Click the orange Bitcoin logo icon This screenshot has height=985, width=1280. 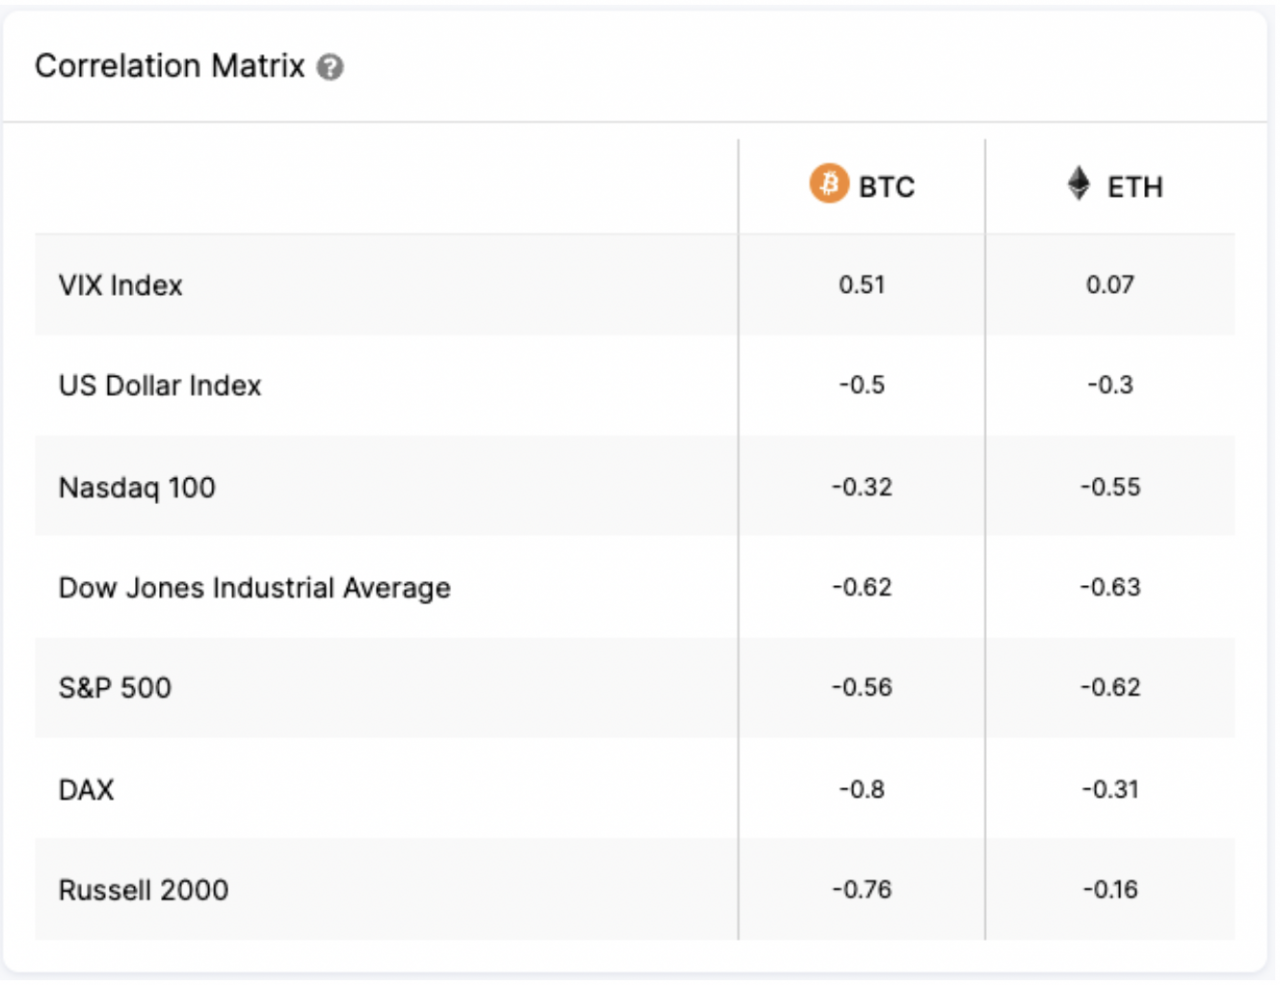coord(828,184)
